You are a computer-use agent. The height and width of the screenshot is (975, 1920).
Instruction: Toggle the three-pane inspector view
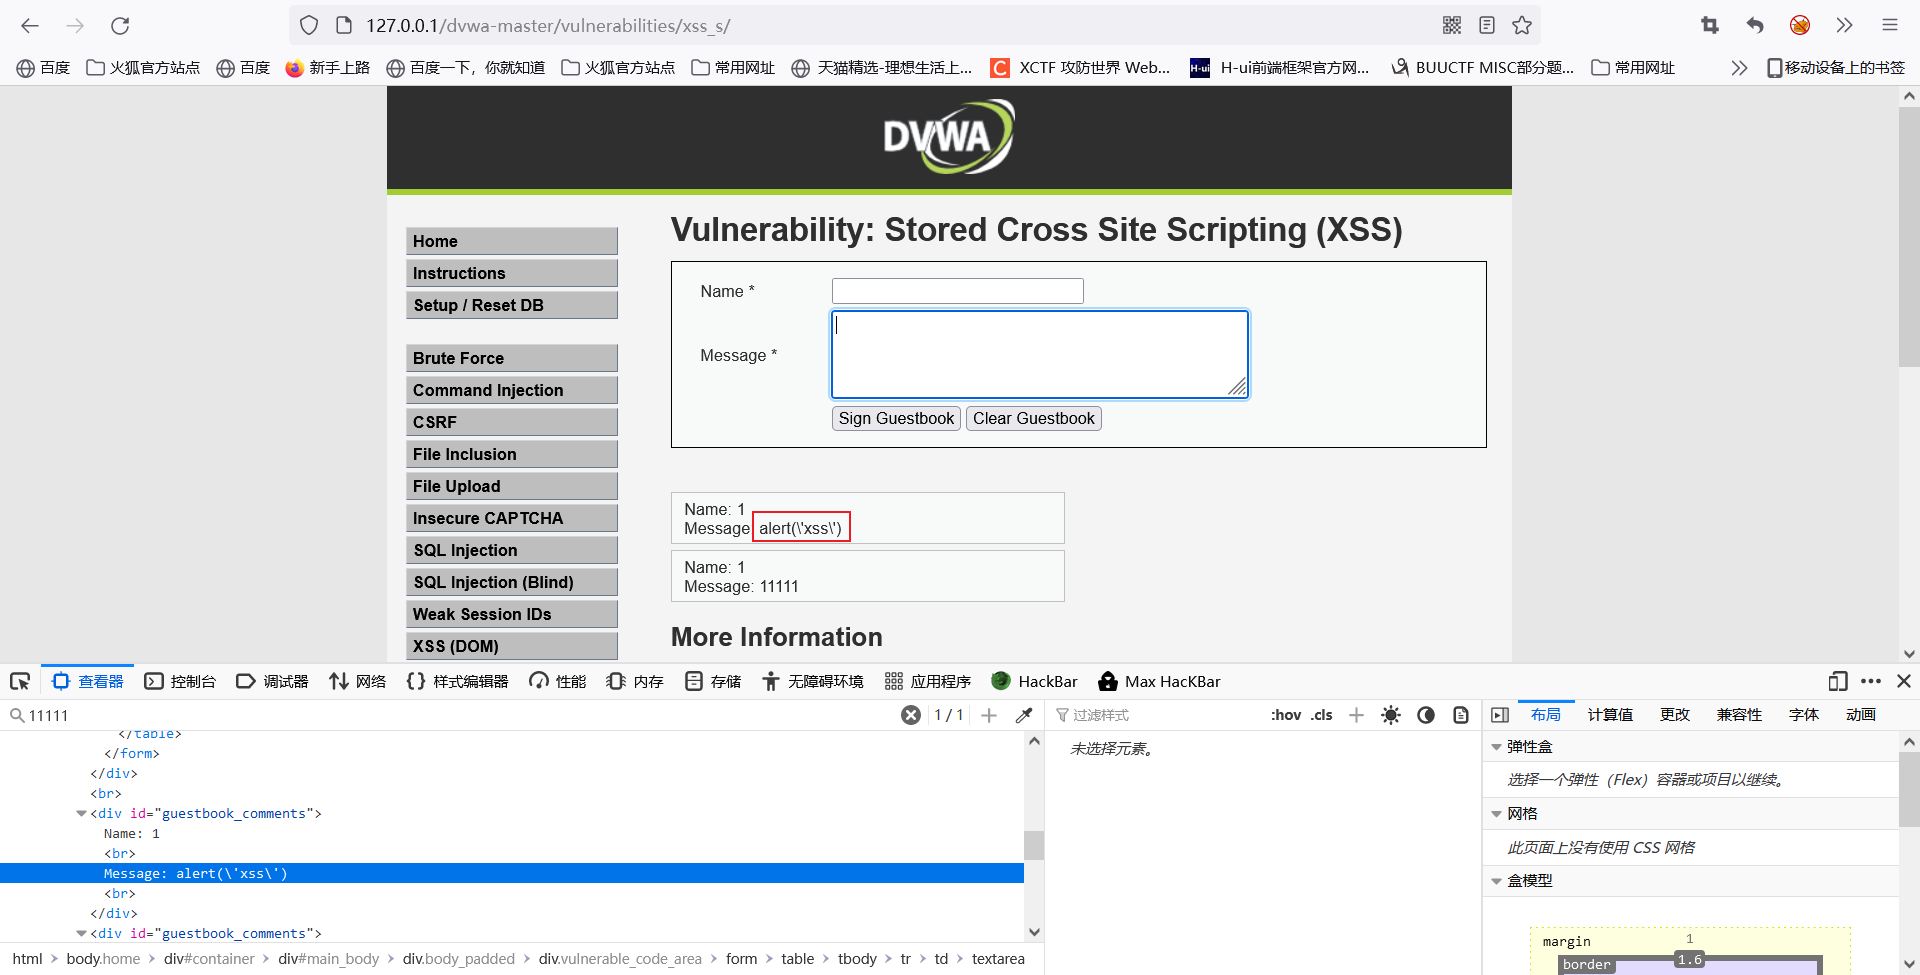click(1500, 715)
